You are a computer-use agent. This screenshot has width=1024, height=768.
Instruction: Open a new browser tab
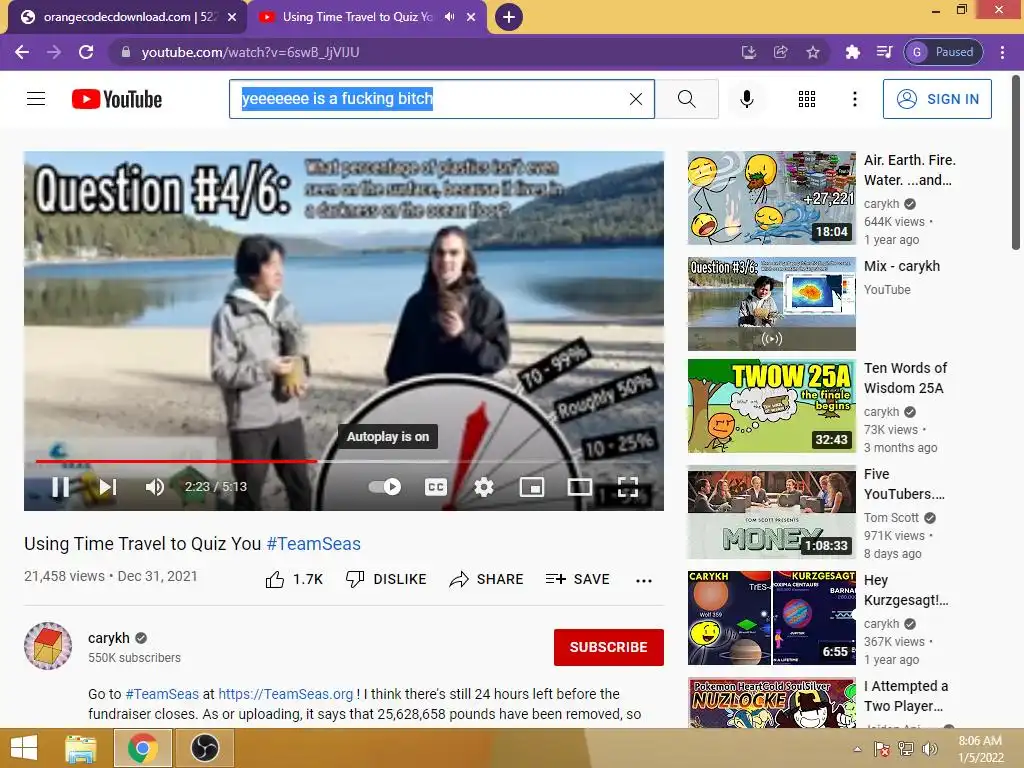tap(508, 17)
